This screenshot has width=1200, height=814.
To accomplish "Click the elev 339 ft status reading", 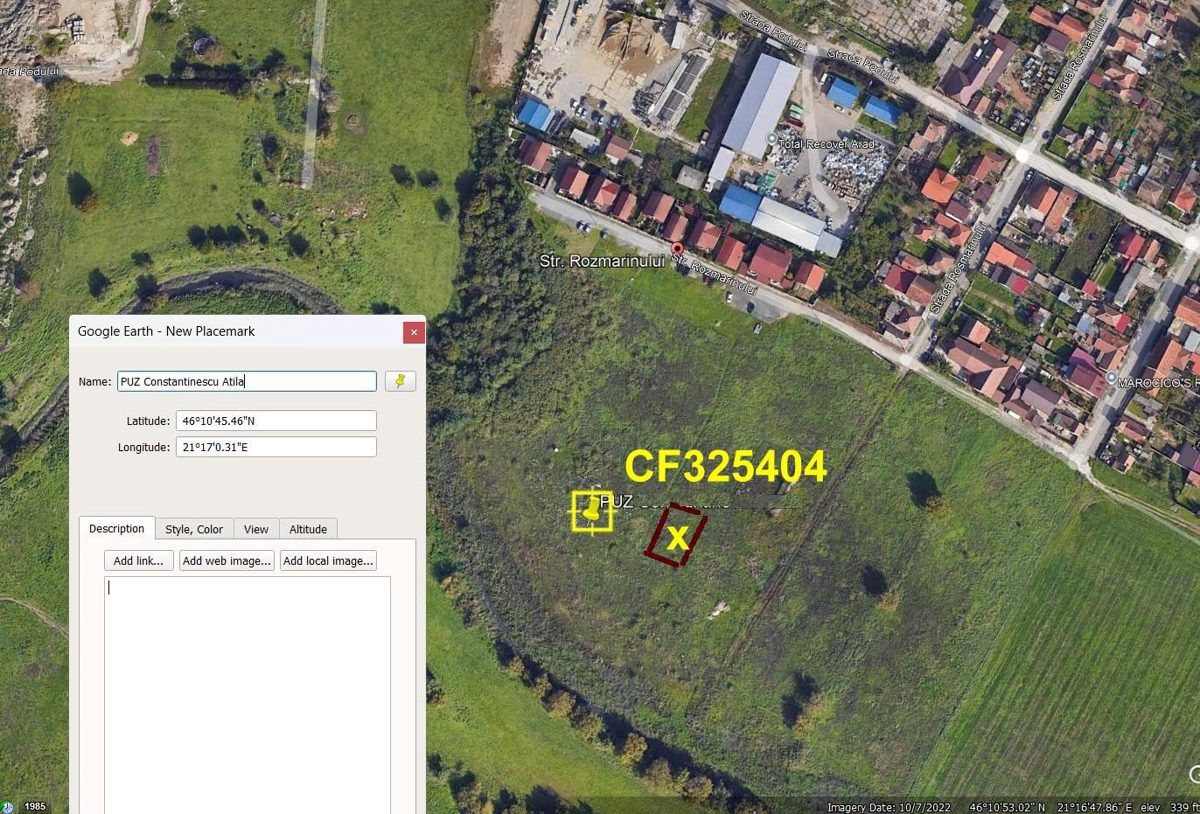I will 1168,807.
